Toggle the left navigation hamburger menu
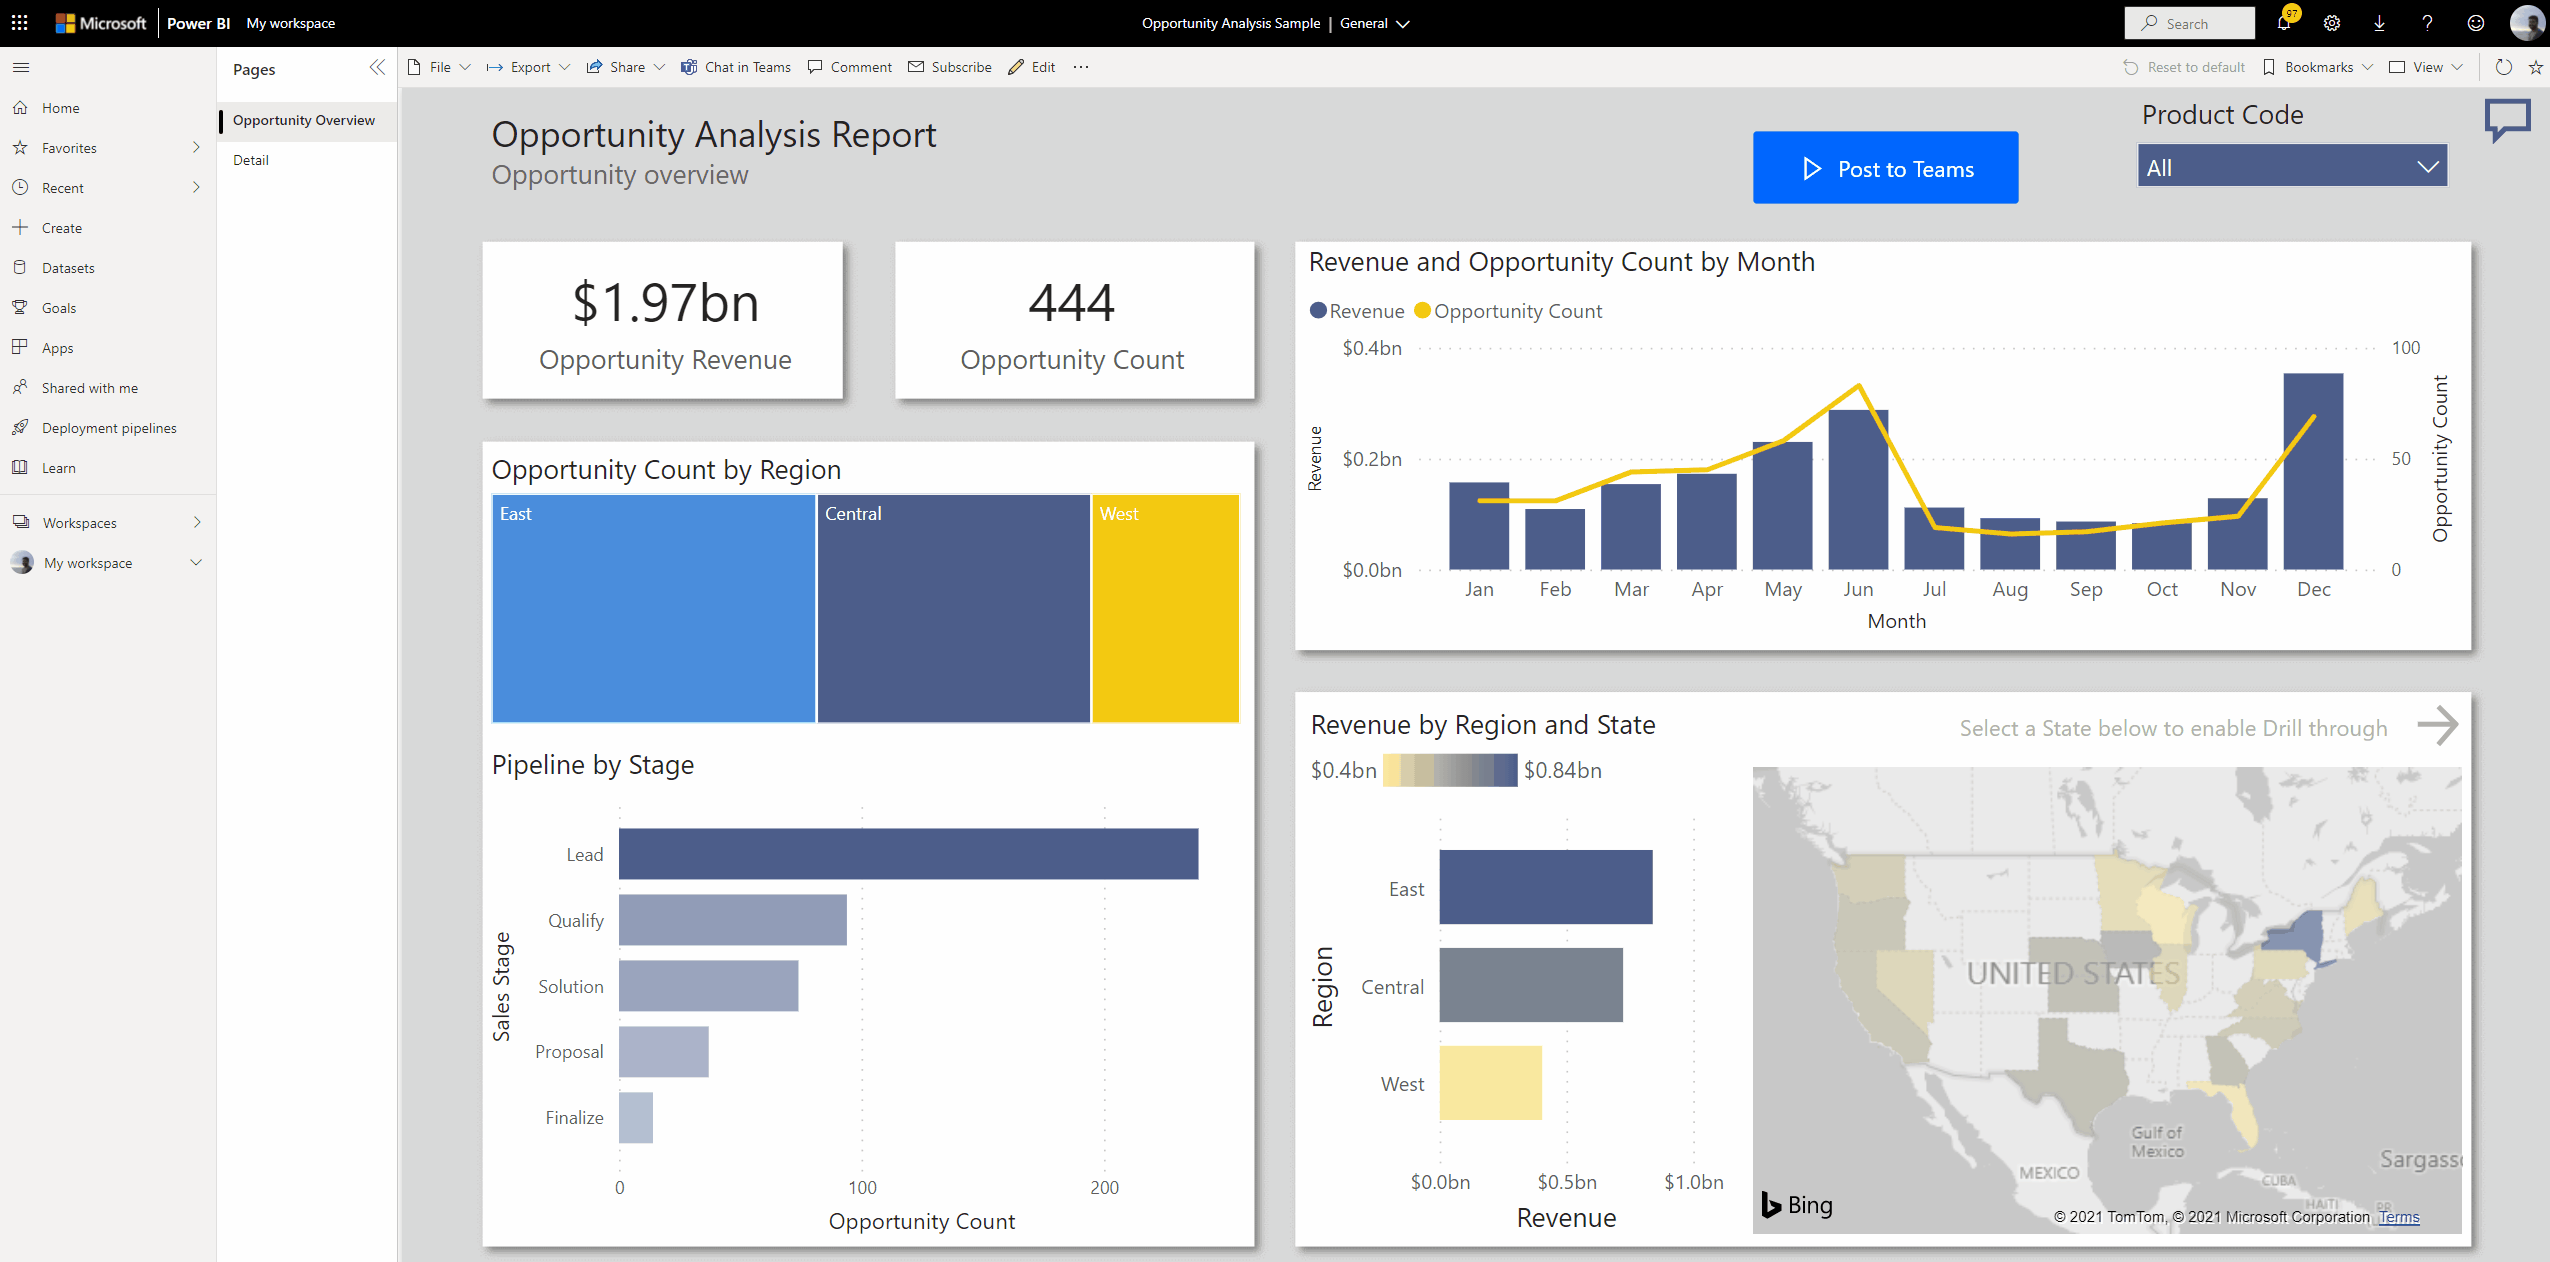This screenshot has height=1262, width=2550. [21, 67]
